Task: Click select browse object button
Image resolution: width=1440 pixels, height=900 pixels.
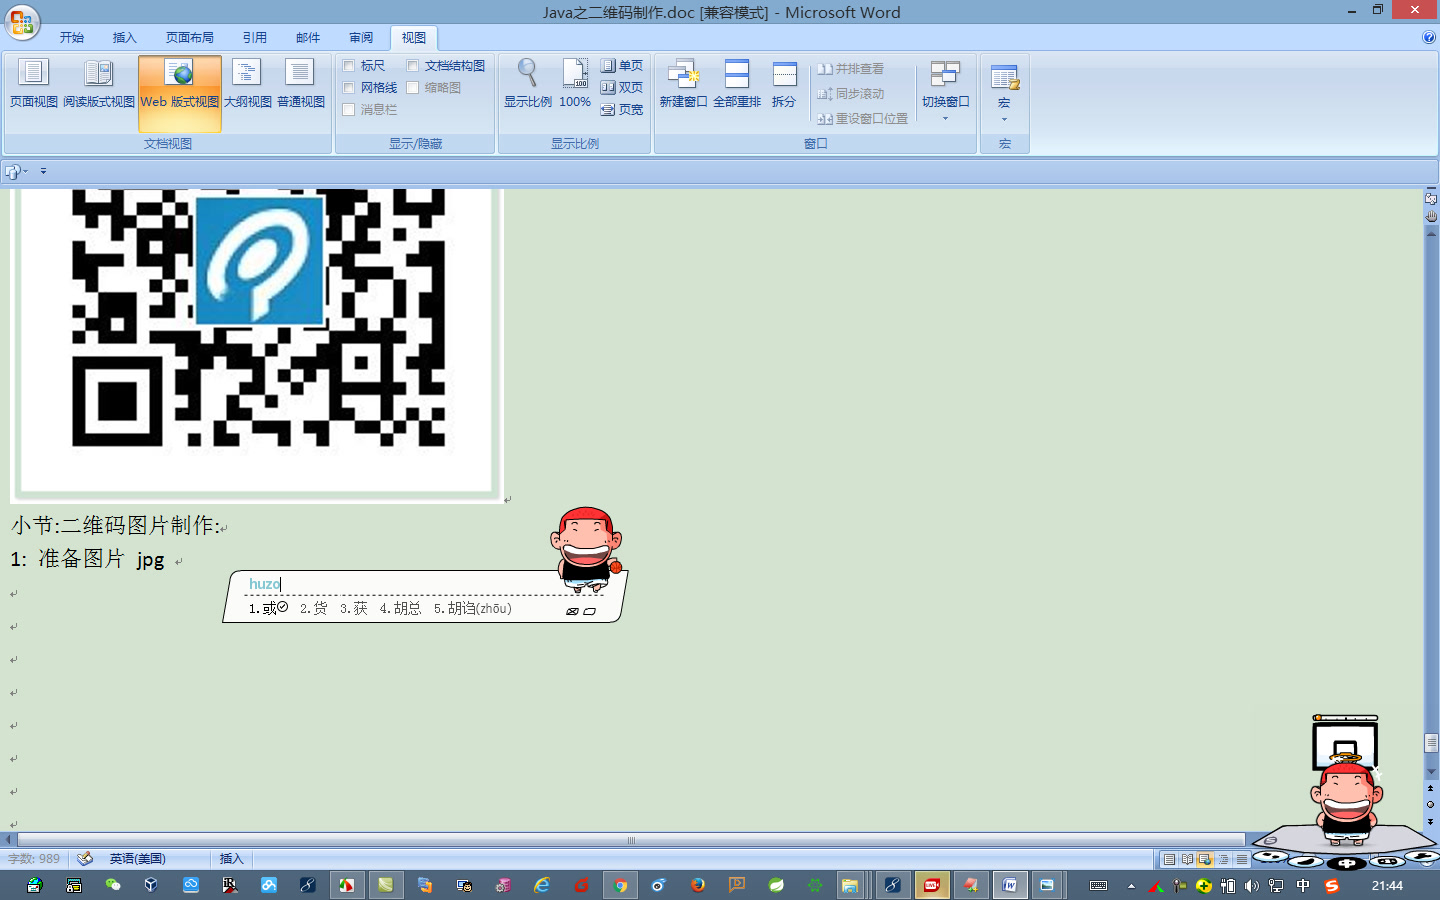Action: tap(1431, 804)
